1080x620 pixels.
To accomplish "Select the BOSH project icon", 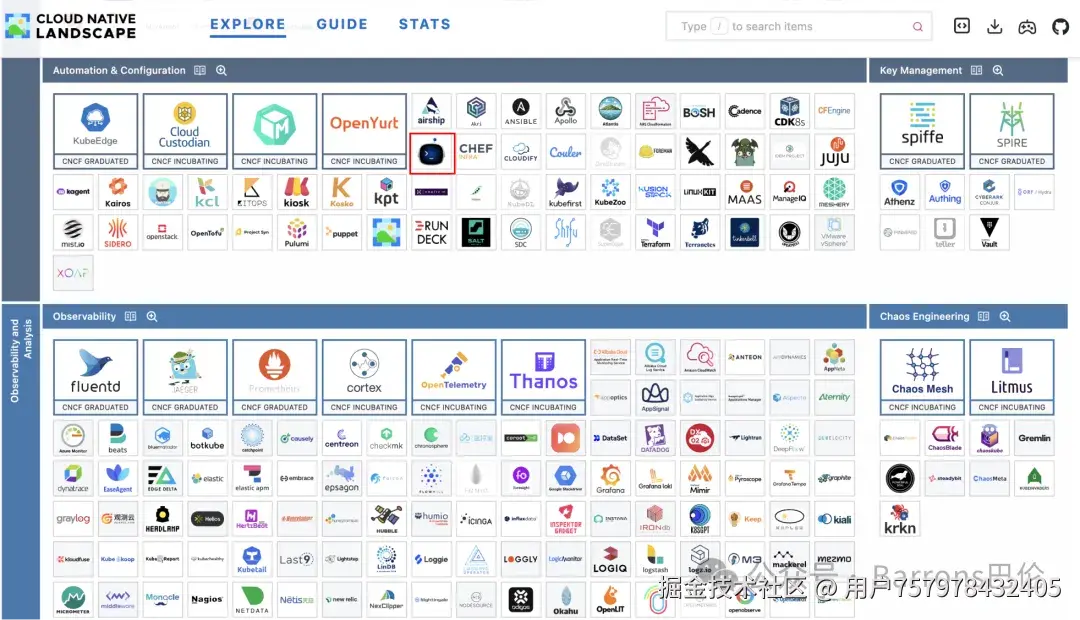I will 699,111.
